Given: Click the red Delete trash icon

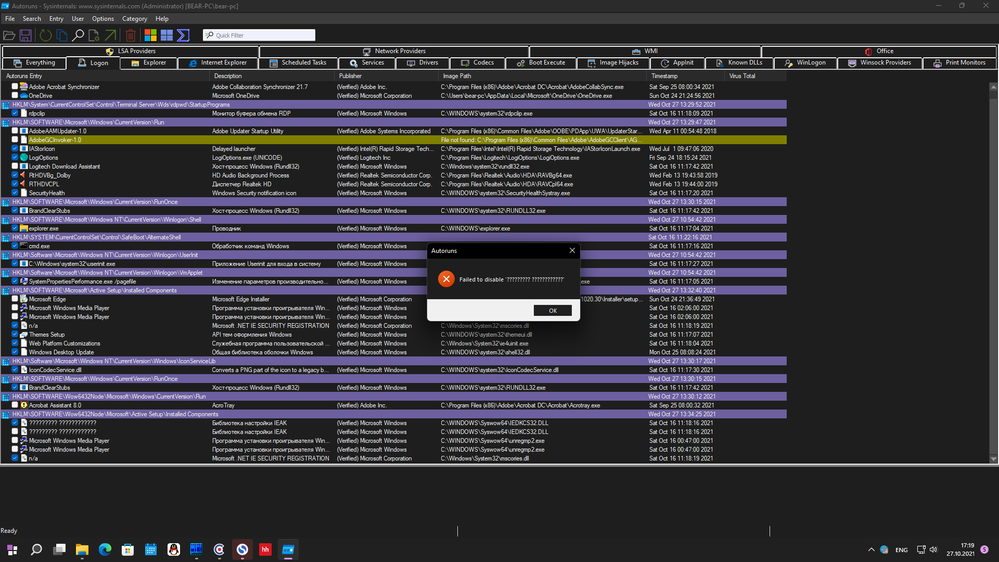Looking at the screenshot, I should click(x=131, y=35).
